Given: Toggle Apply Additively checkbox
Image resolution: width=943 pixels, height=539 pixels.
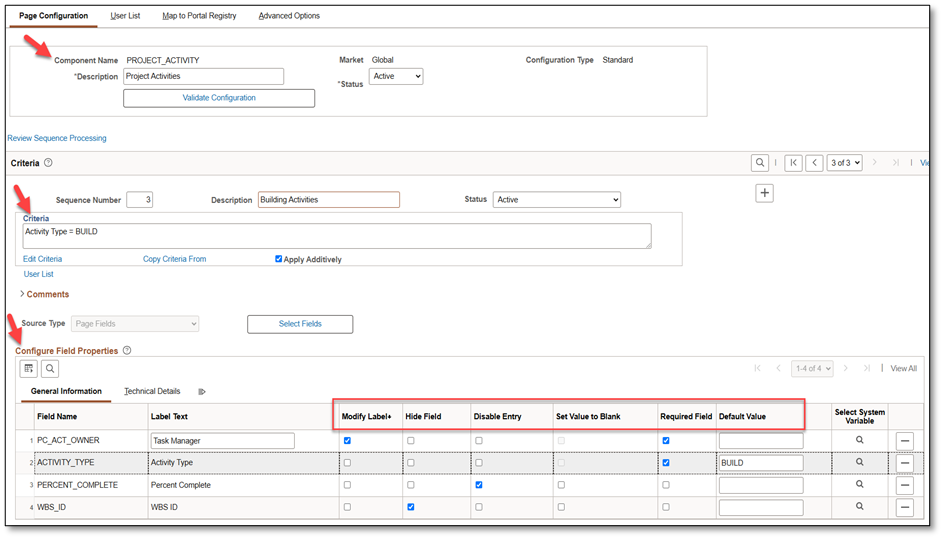Looking at the screenshot, I should 278,259.
